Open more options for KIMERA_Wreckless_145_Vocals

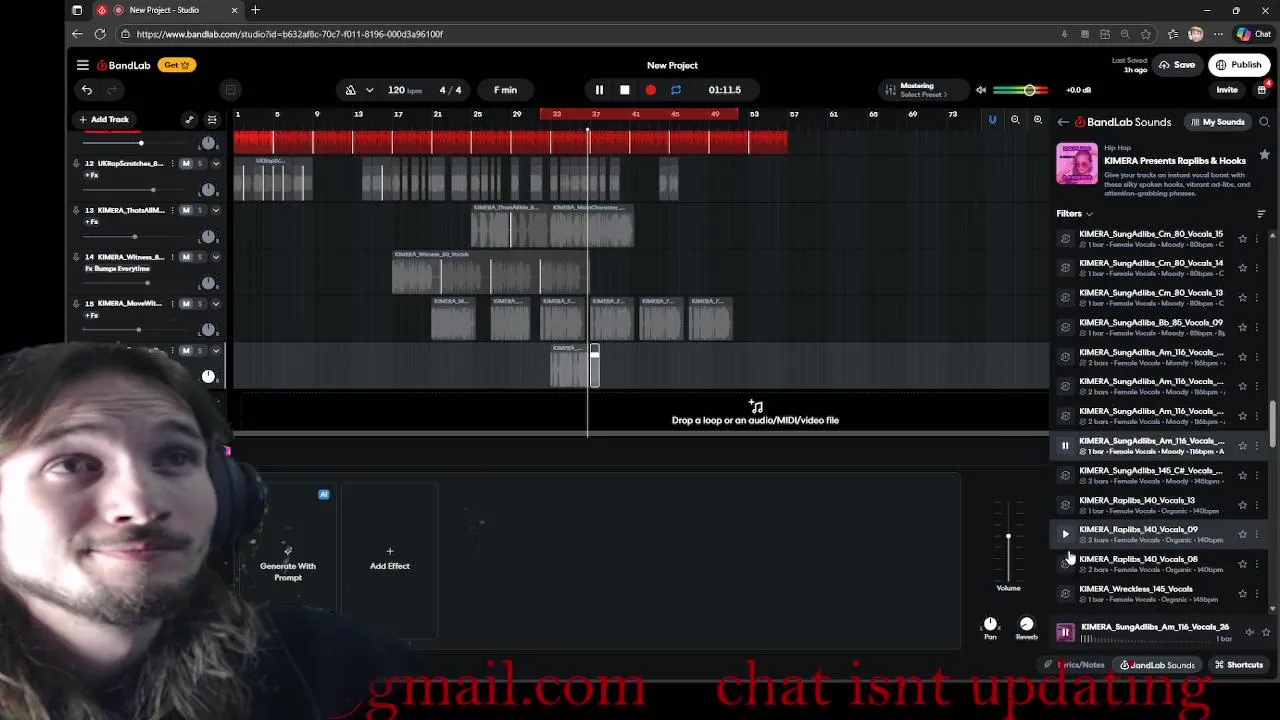tap(1257, 594)
